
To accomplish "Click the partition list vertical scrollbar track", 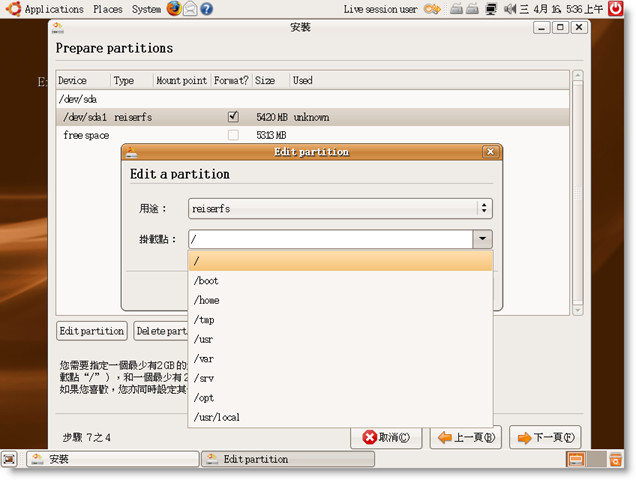I will point(578,193).
